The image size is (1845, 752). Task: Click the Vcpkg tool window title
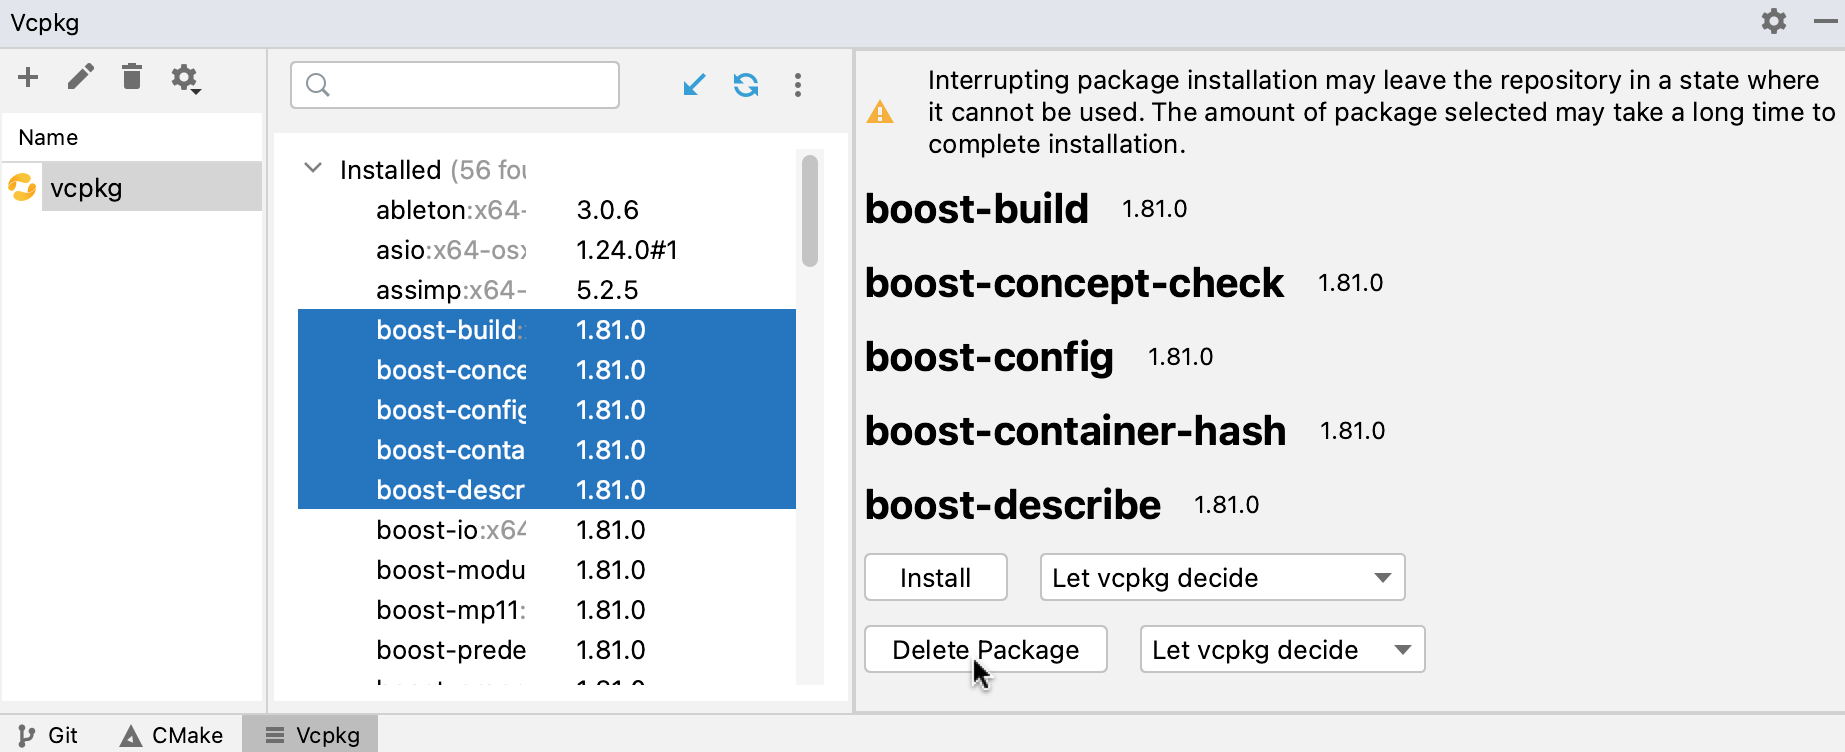(x=45, y=22)
